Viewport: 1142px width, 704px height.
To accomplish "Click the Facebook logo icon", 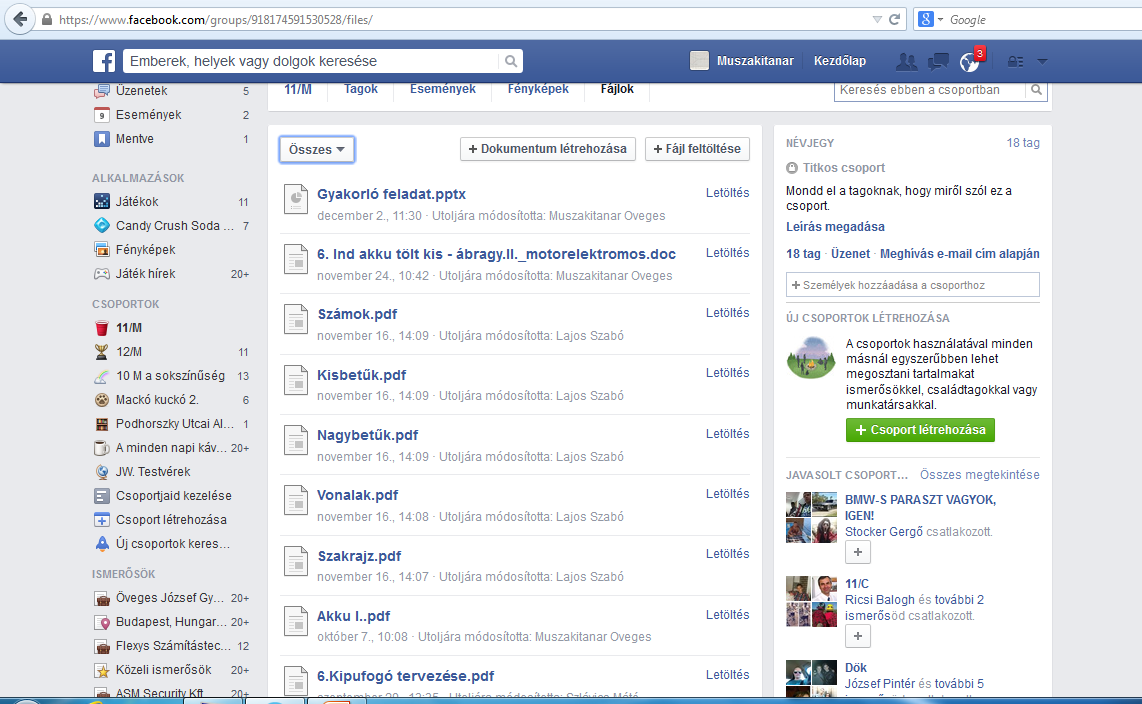I will coord(104,61).
